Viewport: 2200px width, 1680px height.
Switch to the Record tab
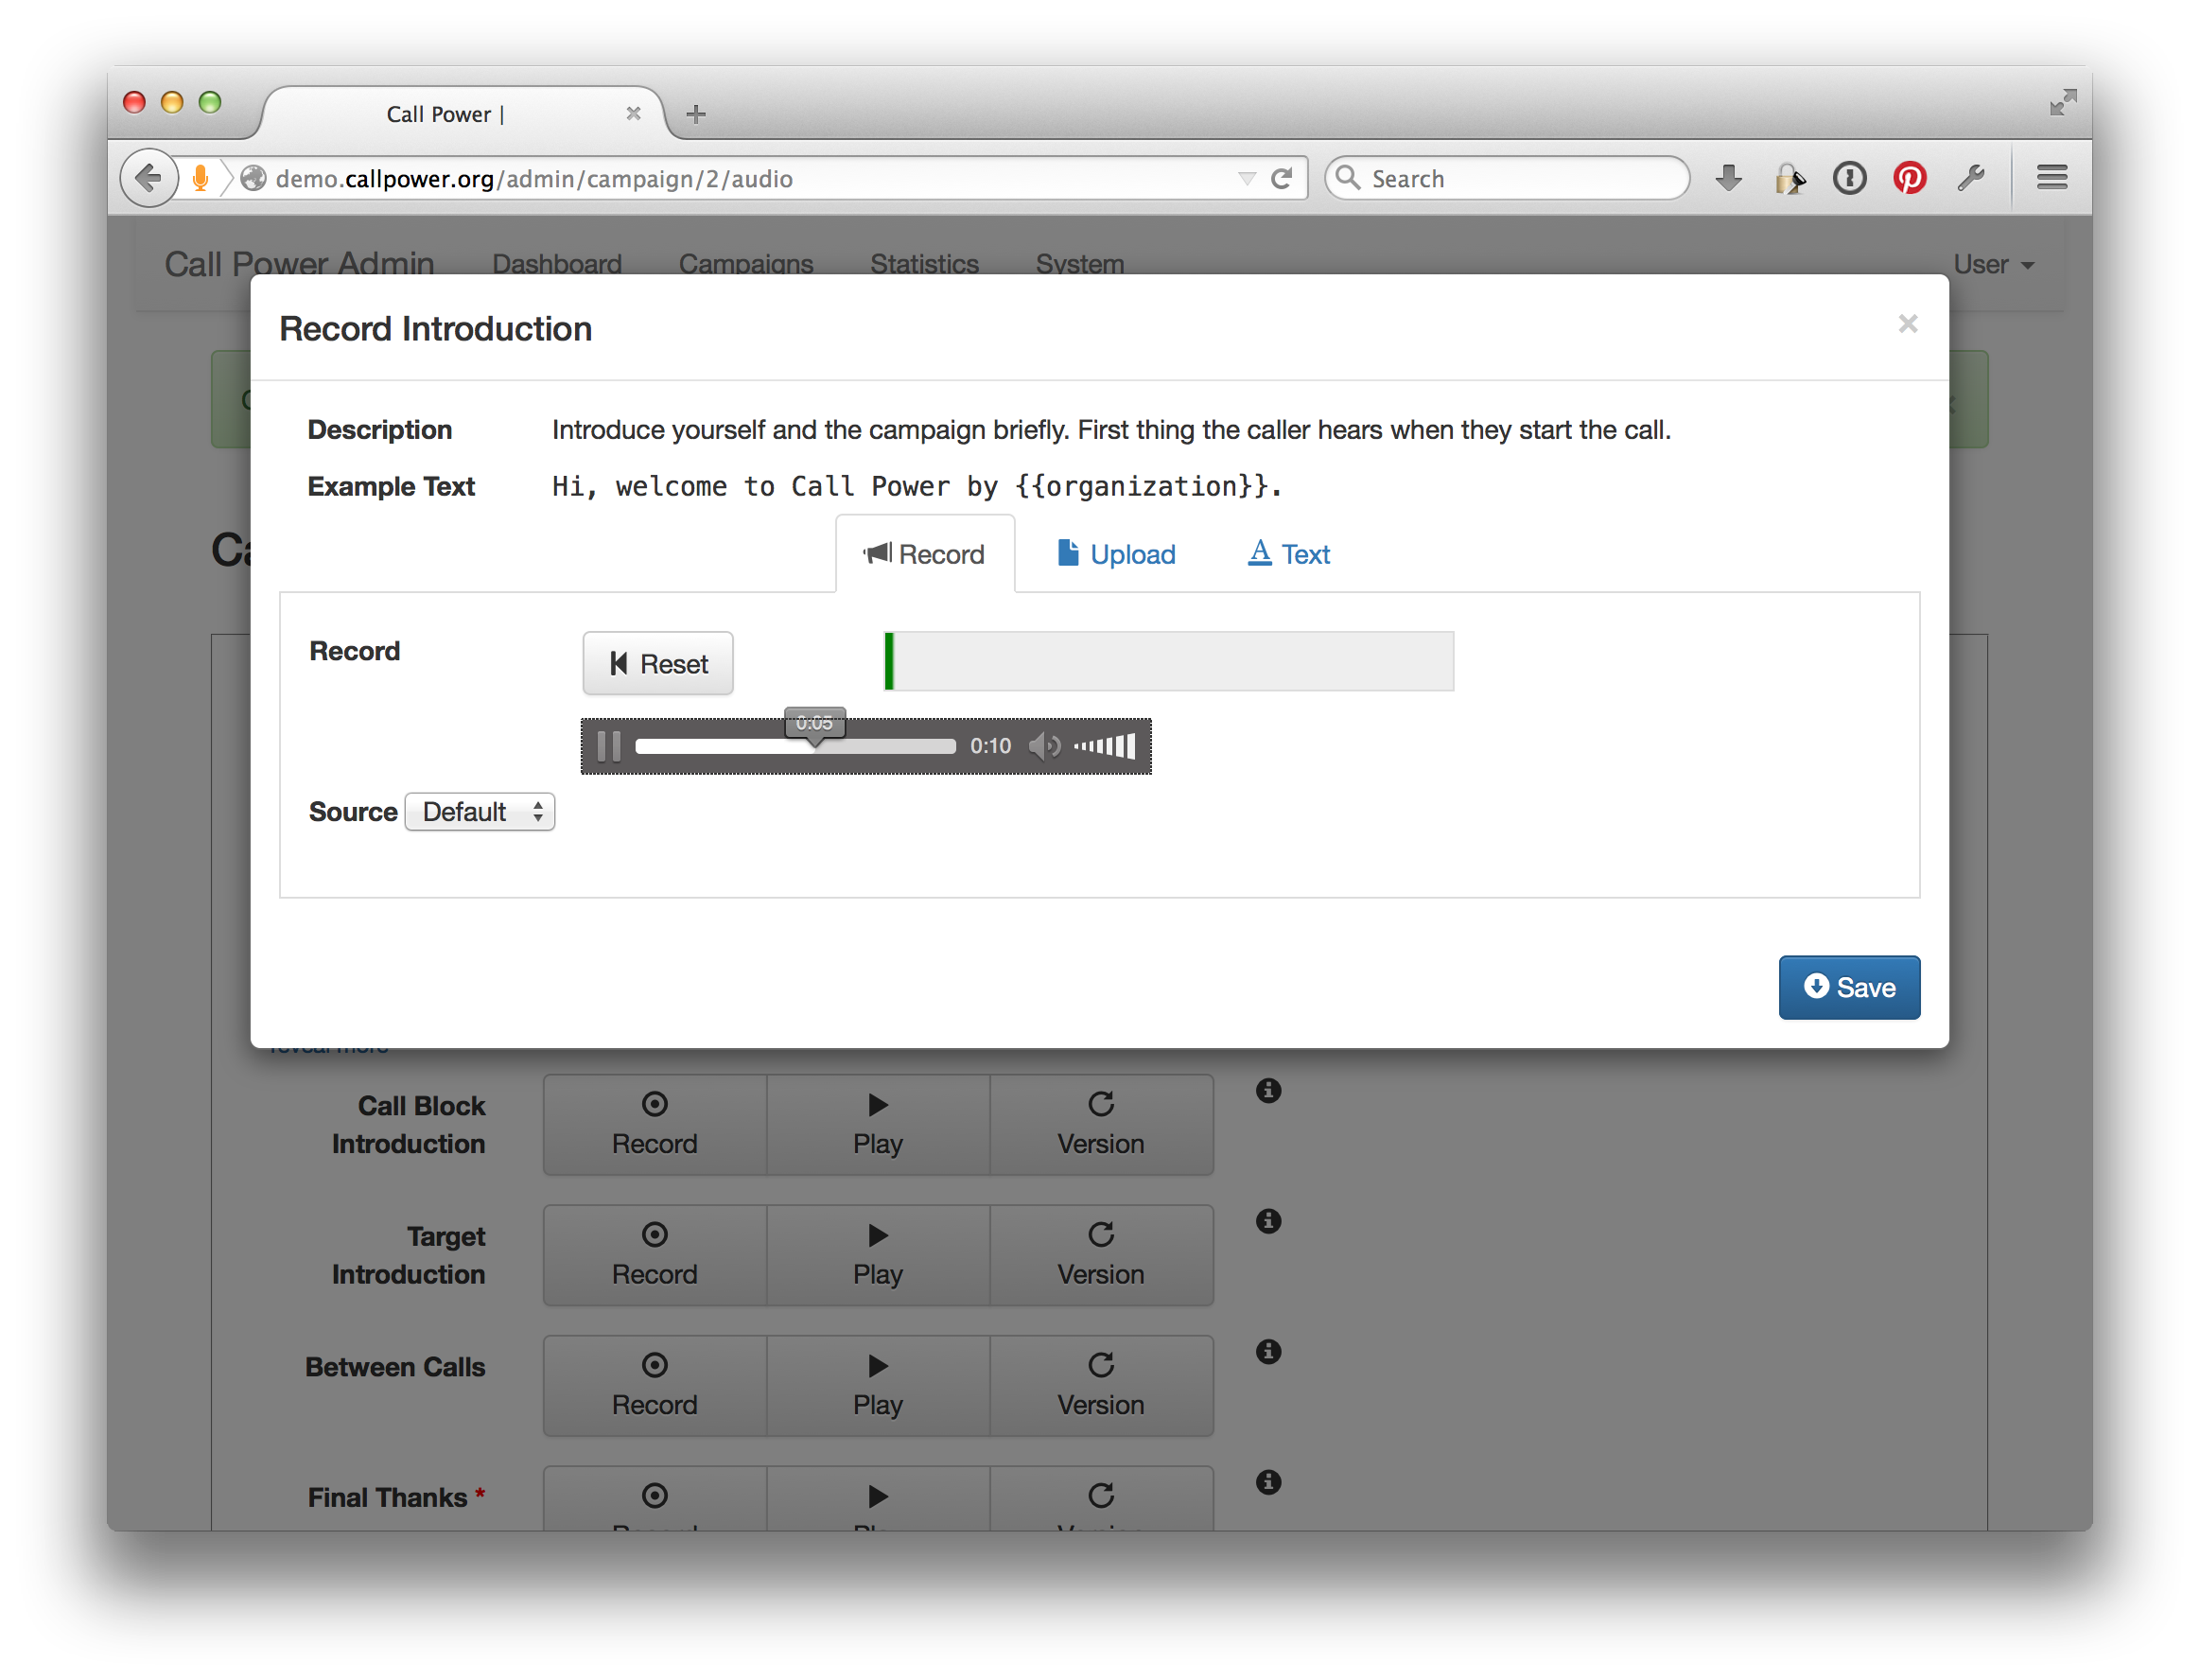pos(924,554)
